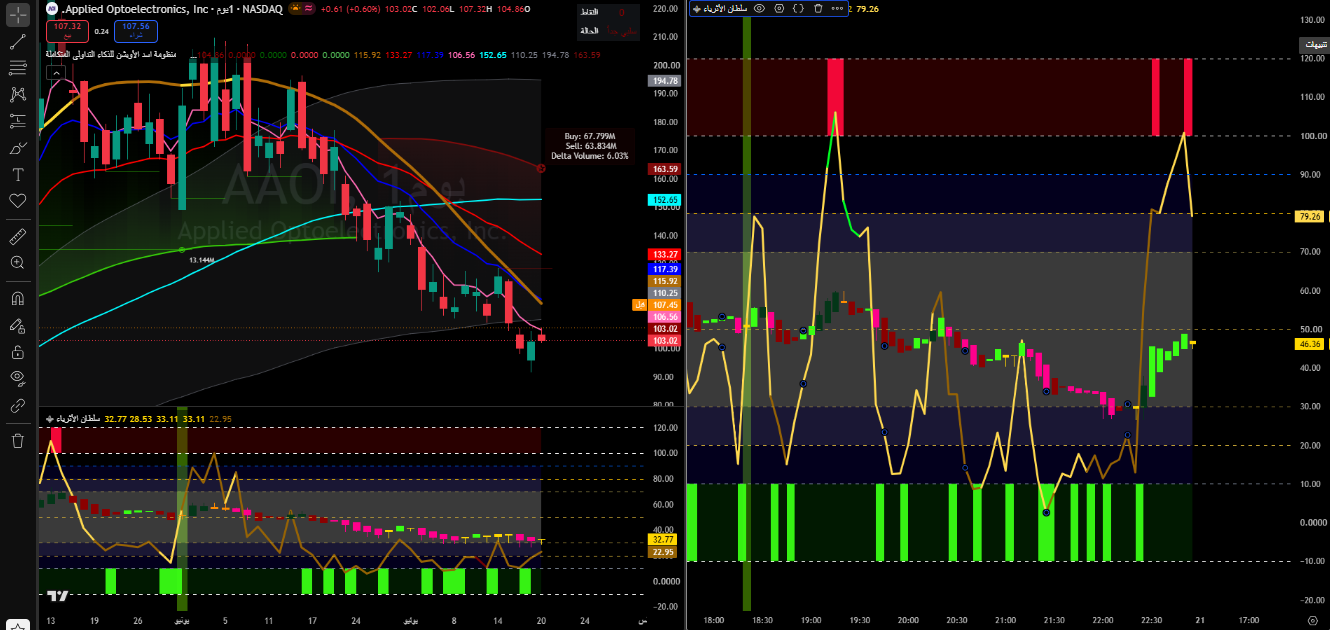Open settings of right pane indicator
Image resolution: width=1330 pixels, height=630 pixels.
click(x=779, y=8)
